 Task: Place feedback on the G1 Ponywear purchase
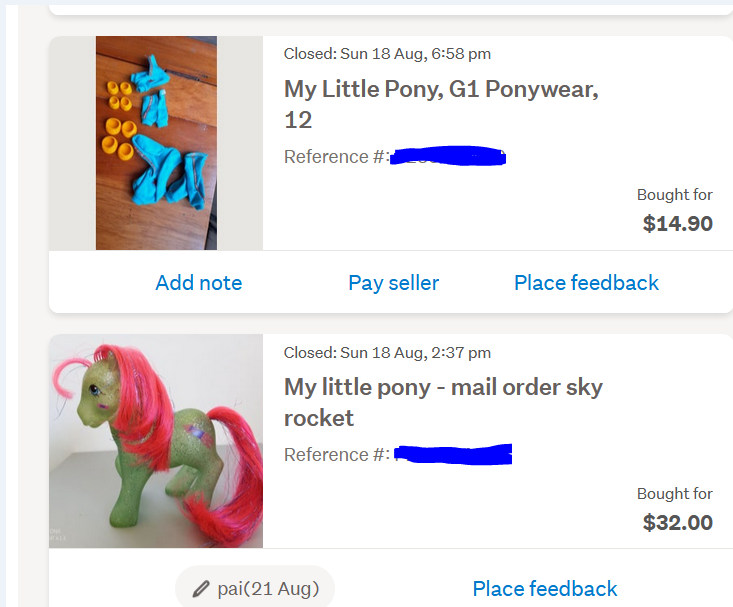tap(586, 283)
